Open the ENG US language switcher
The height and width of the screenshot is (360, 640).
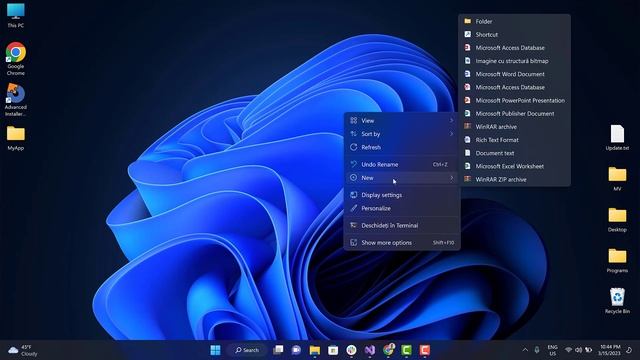[553, 350]
